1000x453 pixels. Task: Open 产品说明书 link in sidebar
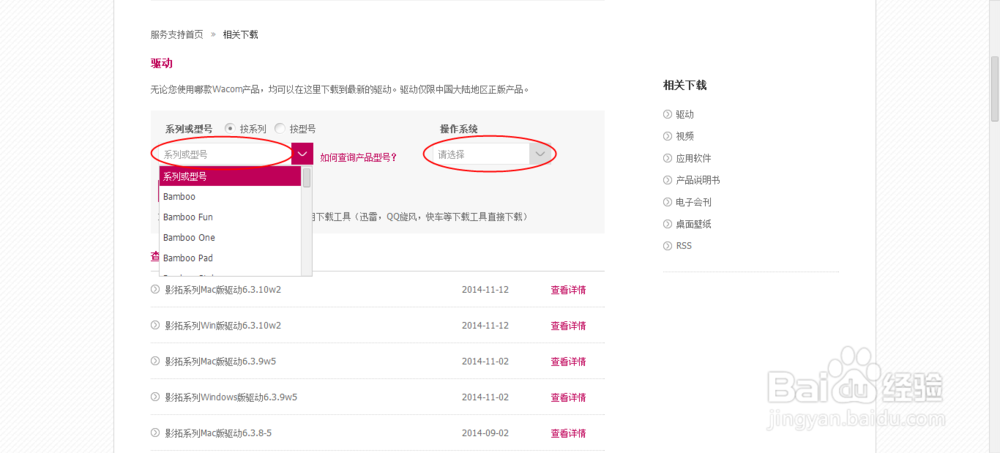(698, 181)
